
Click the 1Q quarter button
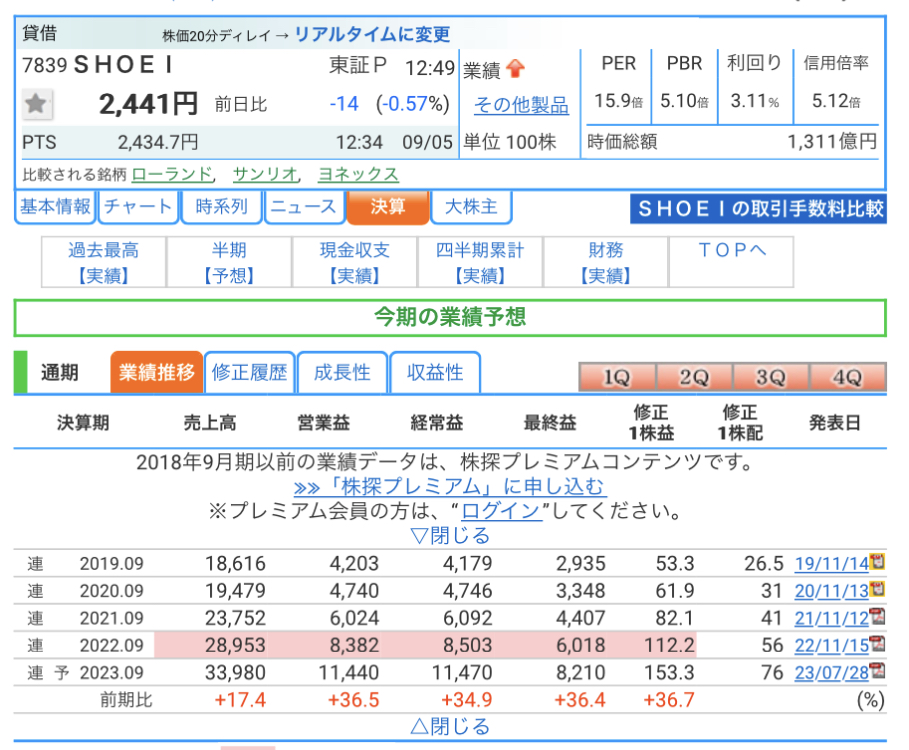point(617,377)
